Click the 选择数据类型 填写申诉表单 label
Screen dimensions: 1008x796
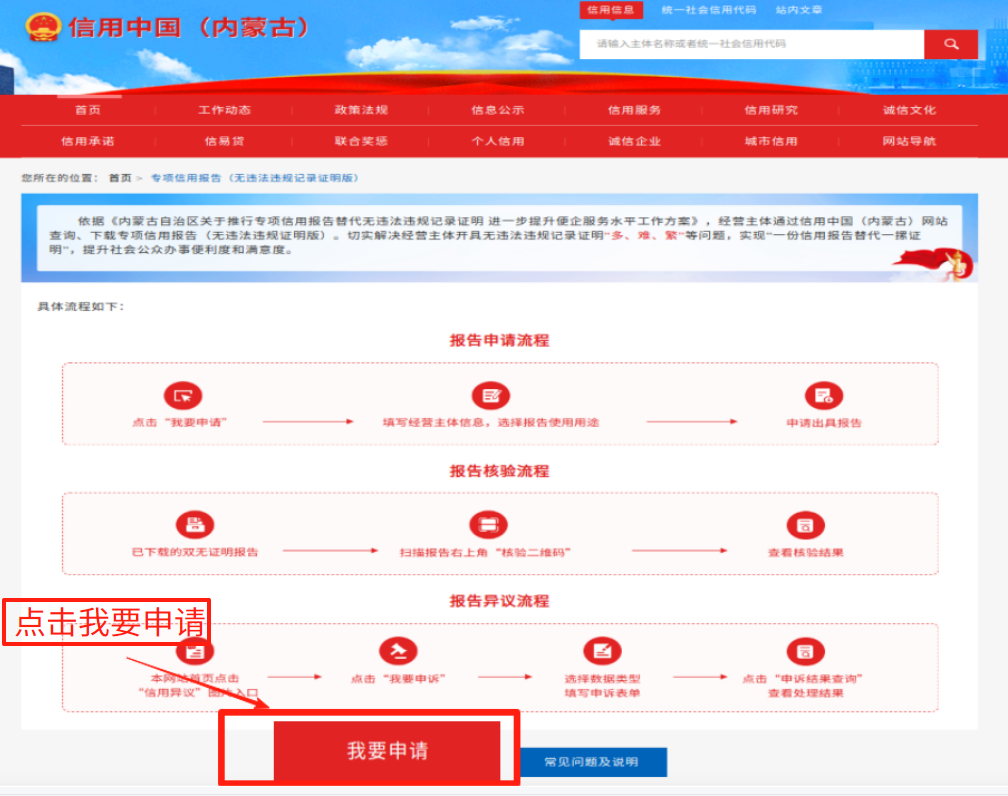tap(602, 685)
